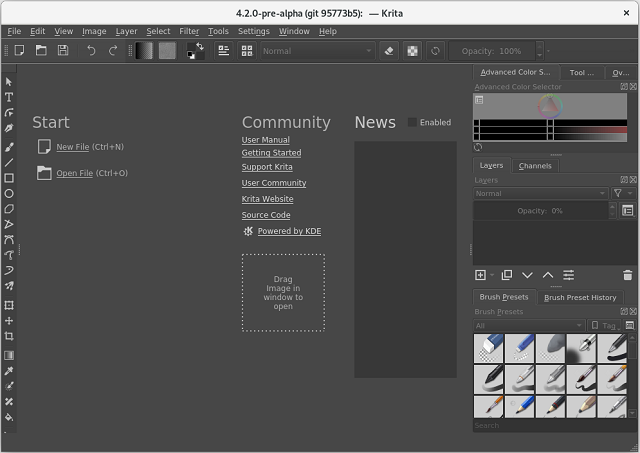Switch to the Channels tab

coord(535,166)
